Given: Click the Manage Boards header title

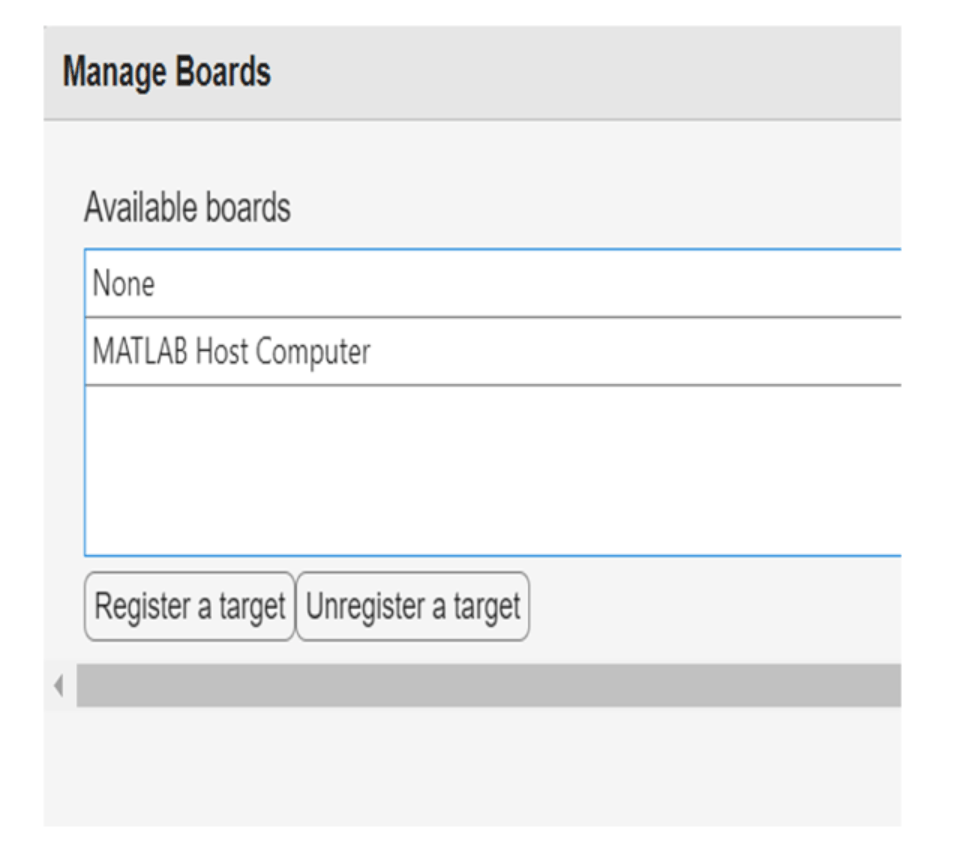Looking at the screenshot, I should tap(167, 73).
